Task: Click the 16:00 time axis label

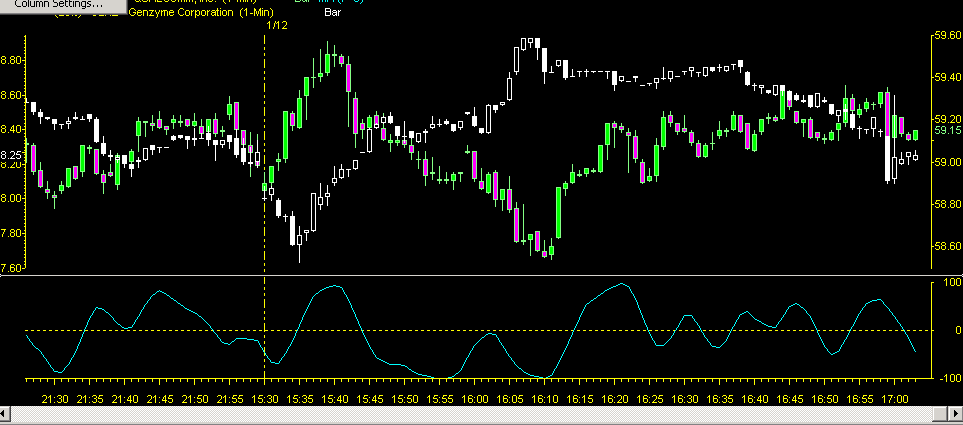Action: click(475, 399)
